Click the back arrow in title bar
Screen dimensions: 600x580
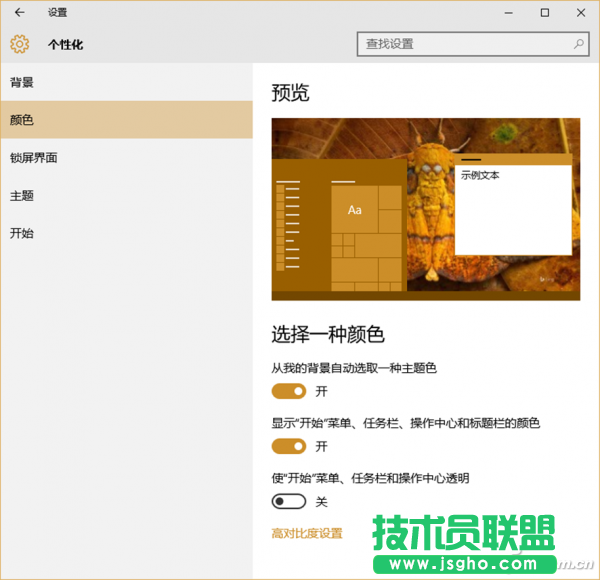(19, 13)
